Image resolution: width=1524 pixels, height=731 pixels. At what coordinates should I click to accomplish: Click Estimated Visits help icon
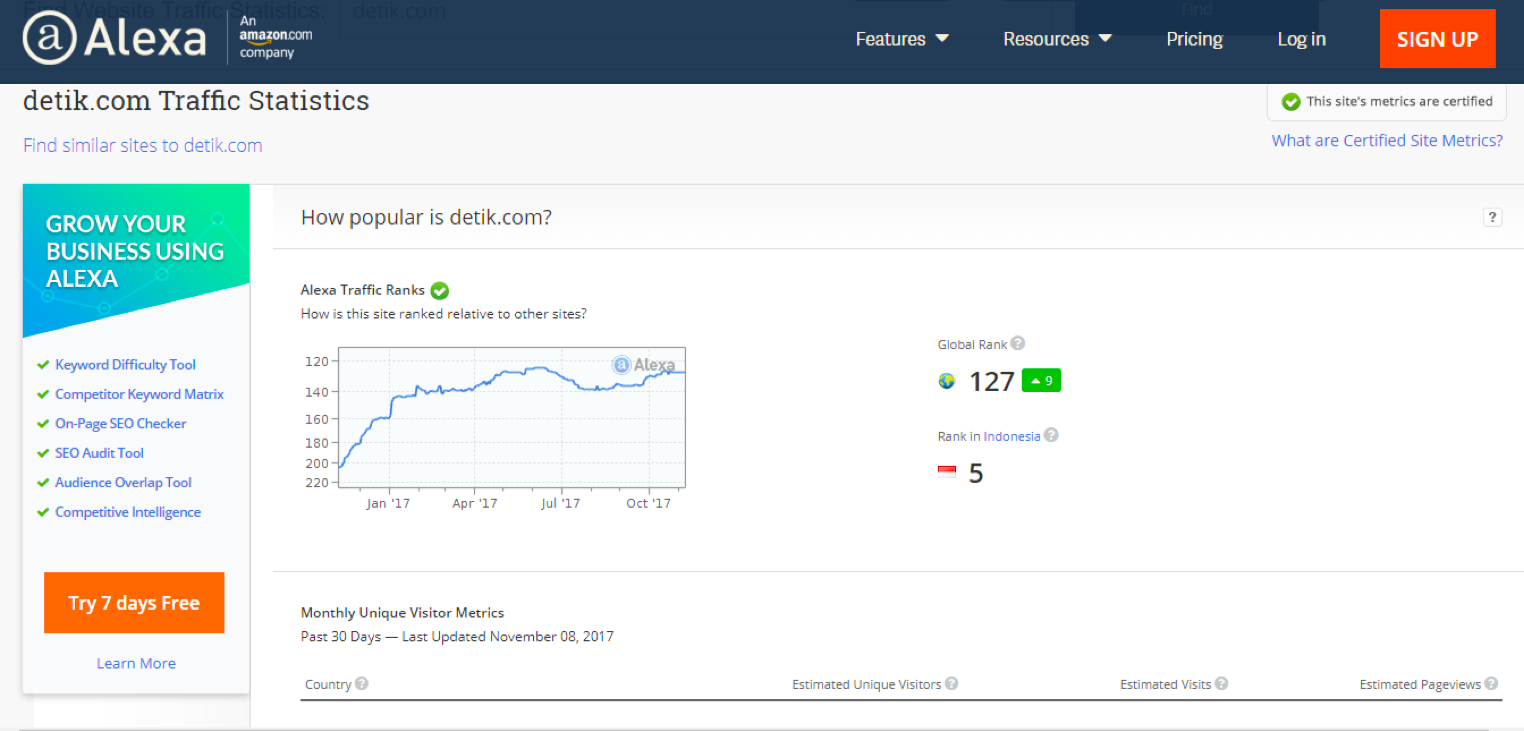coord(1222,684)
